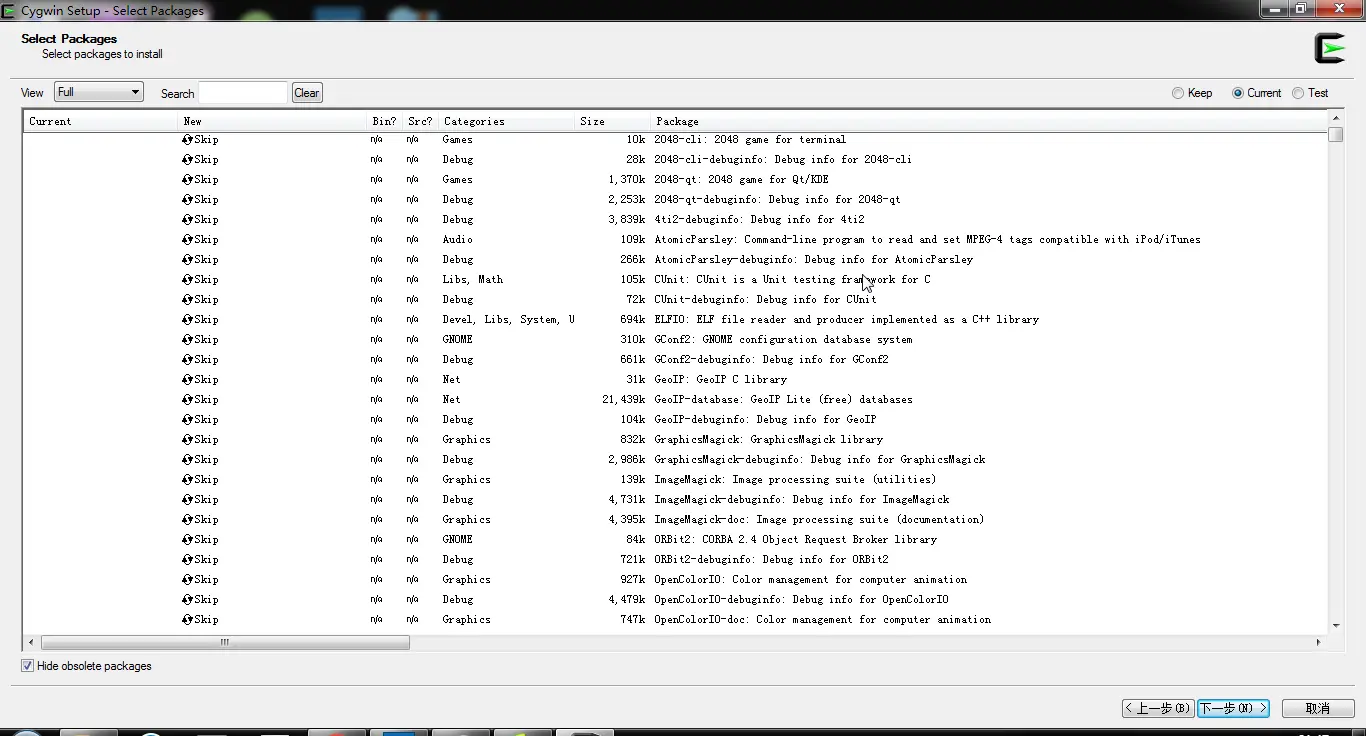Click the Bin? column header
The width and height of the screenshot is (1366, 736).
tap(386, 121)
